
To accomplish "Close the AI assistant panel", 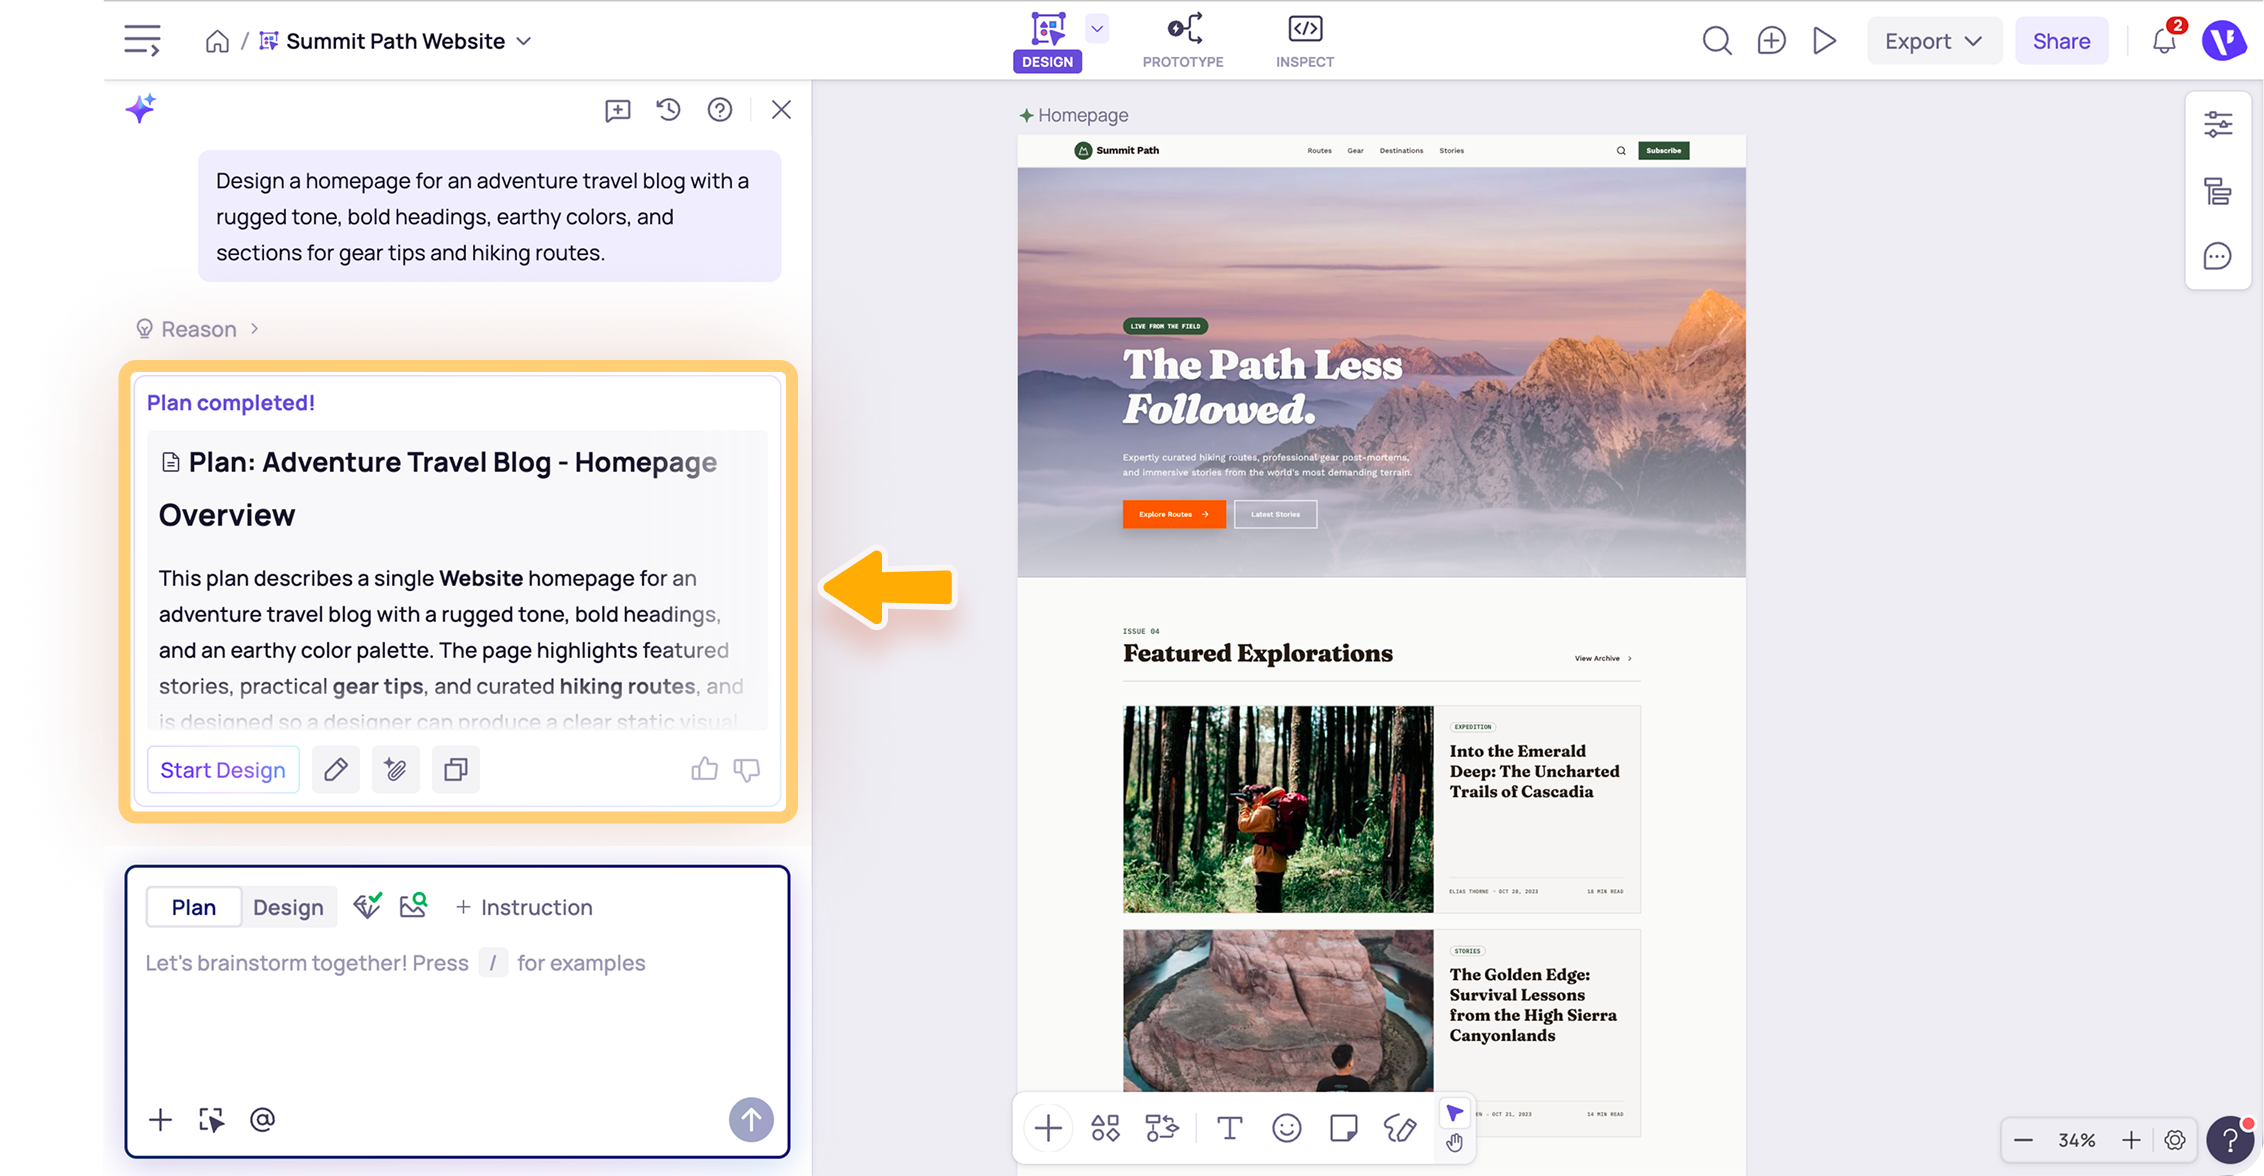I will point(781,110).
